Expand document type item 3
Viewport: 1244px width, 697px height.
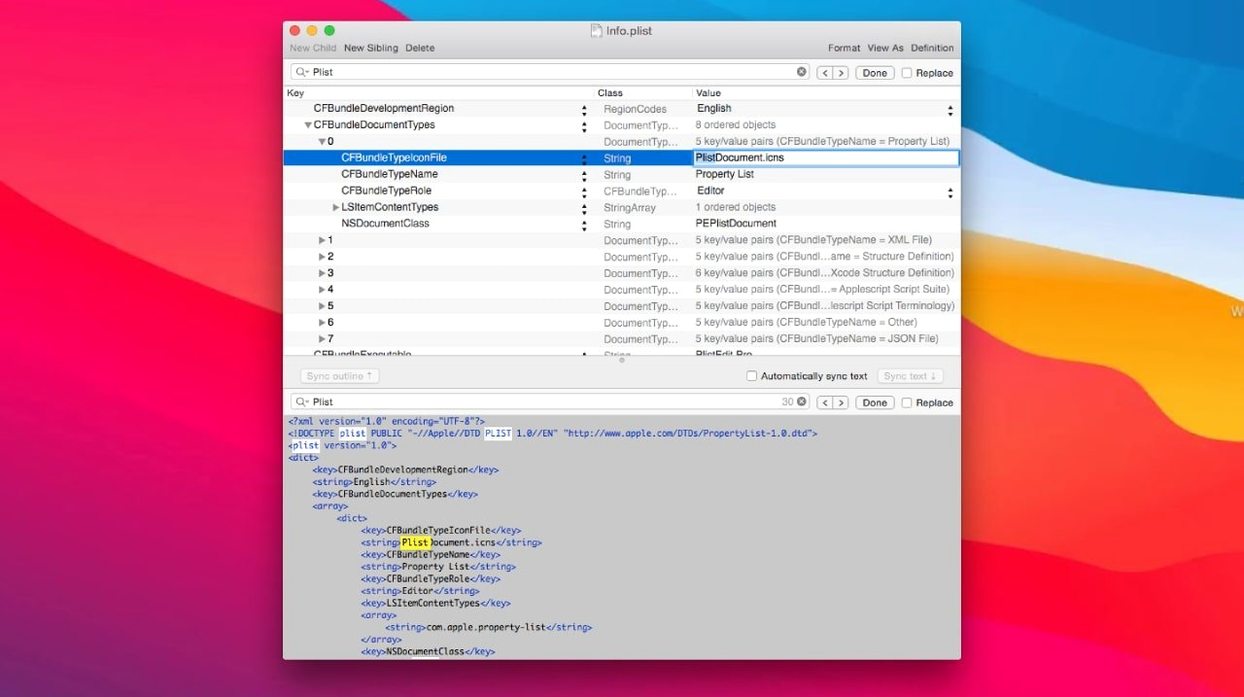tap(322, 273)
